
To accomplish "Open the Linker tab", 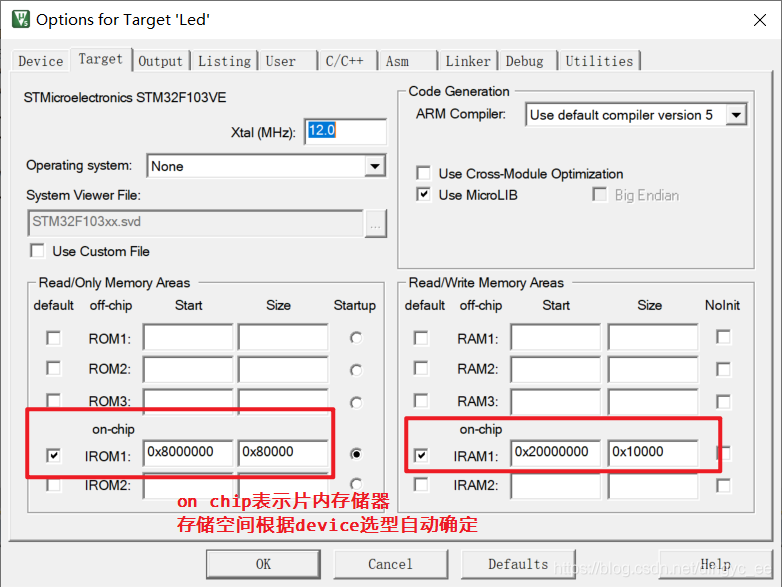I will (x=468, y=61).
